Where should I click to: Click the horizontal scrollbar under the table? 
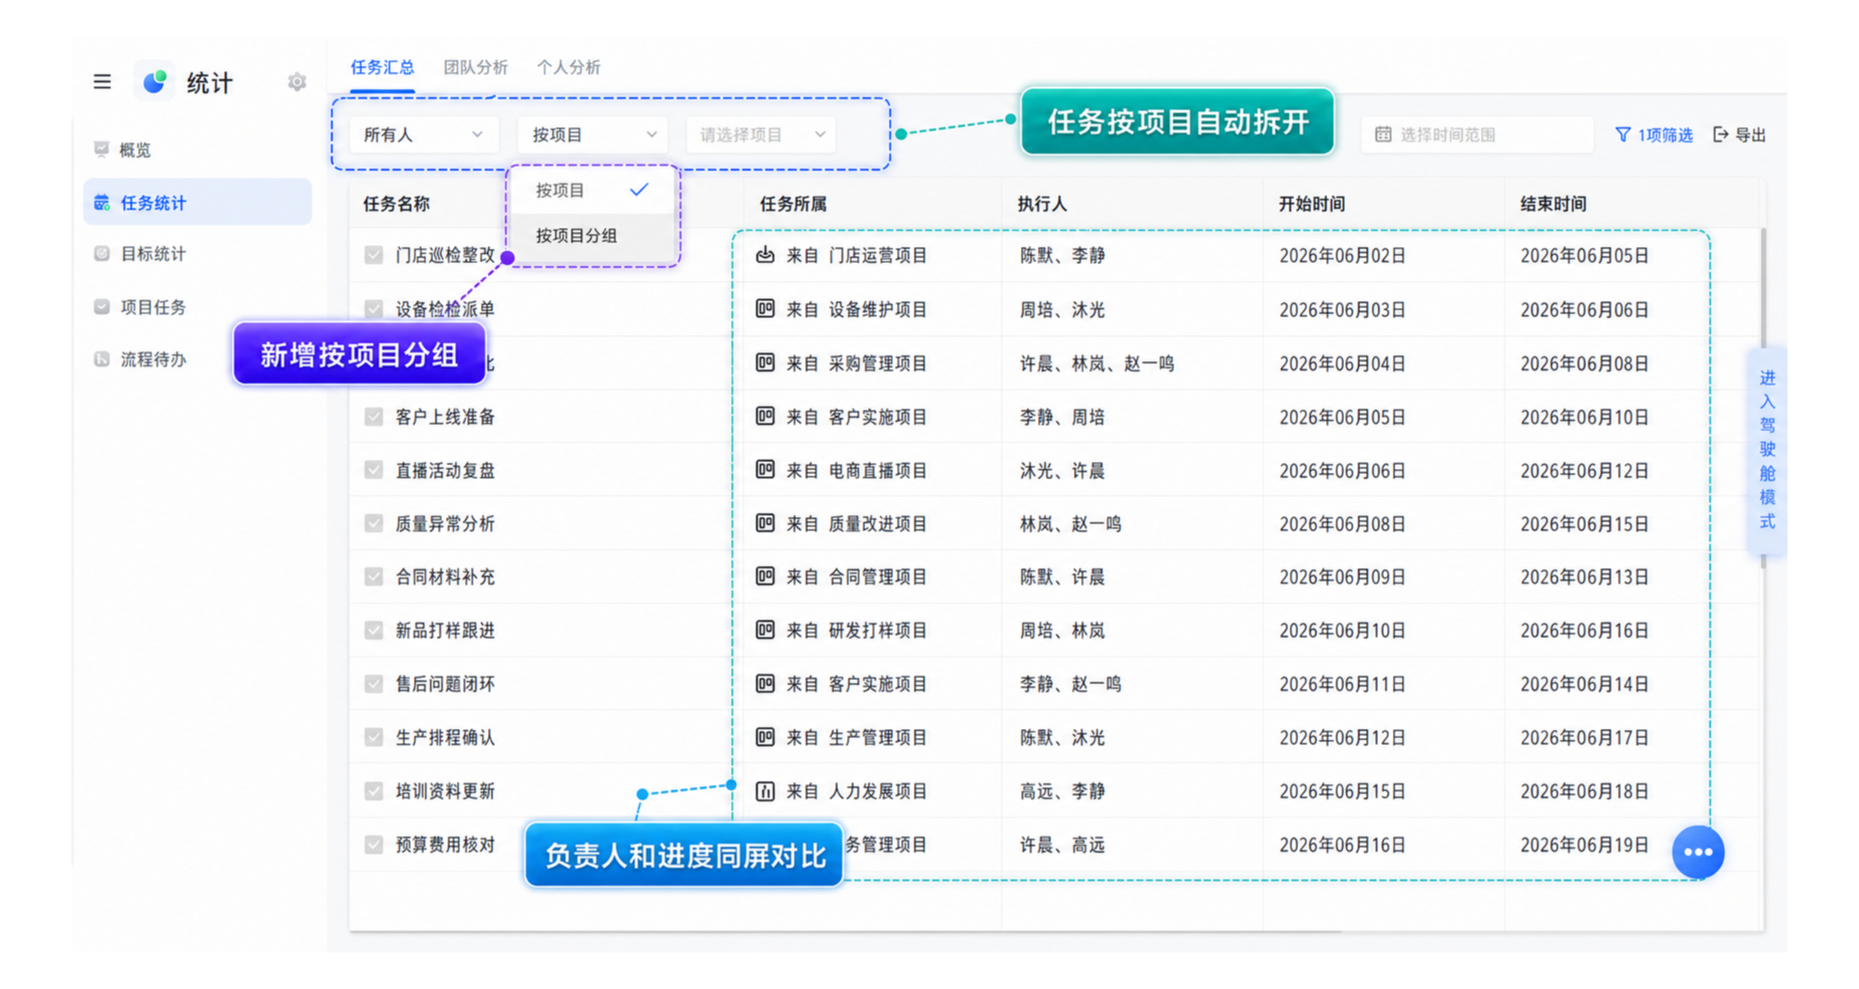[845, 932]
